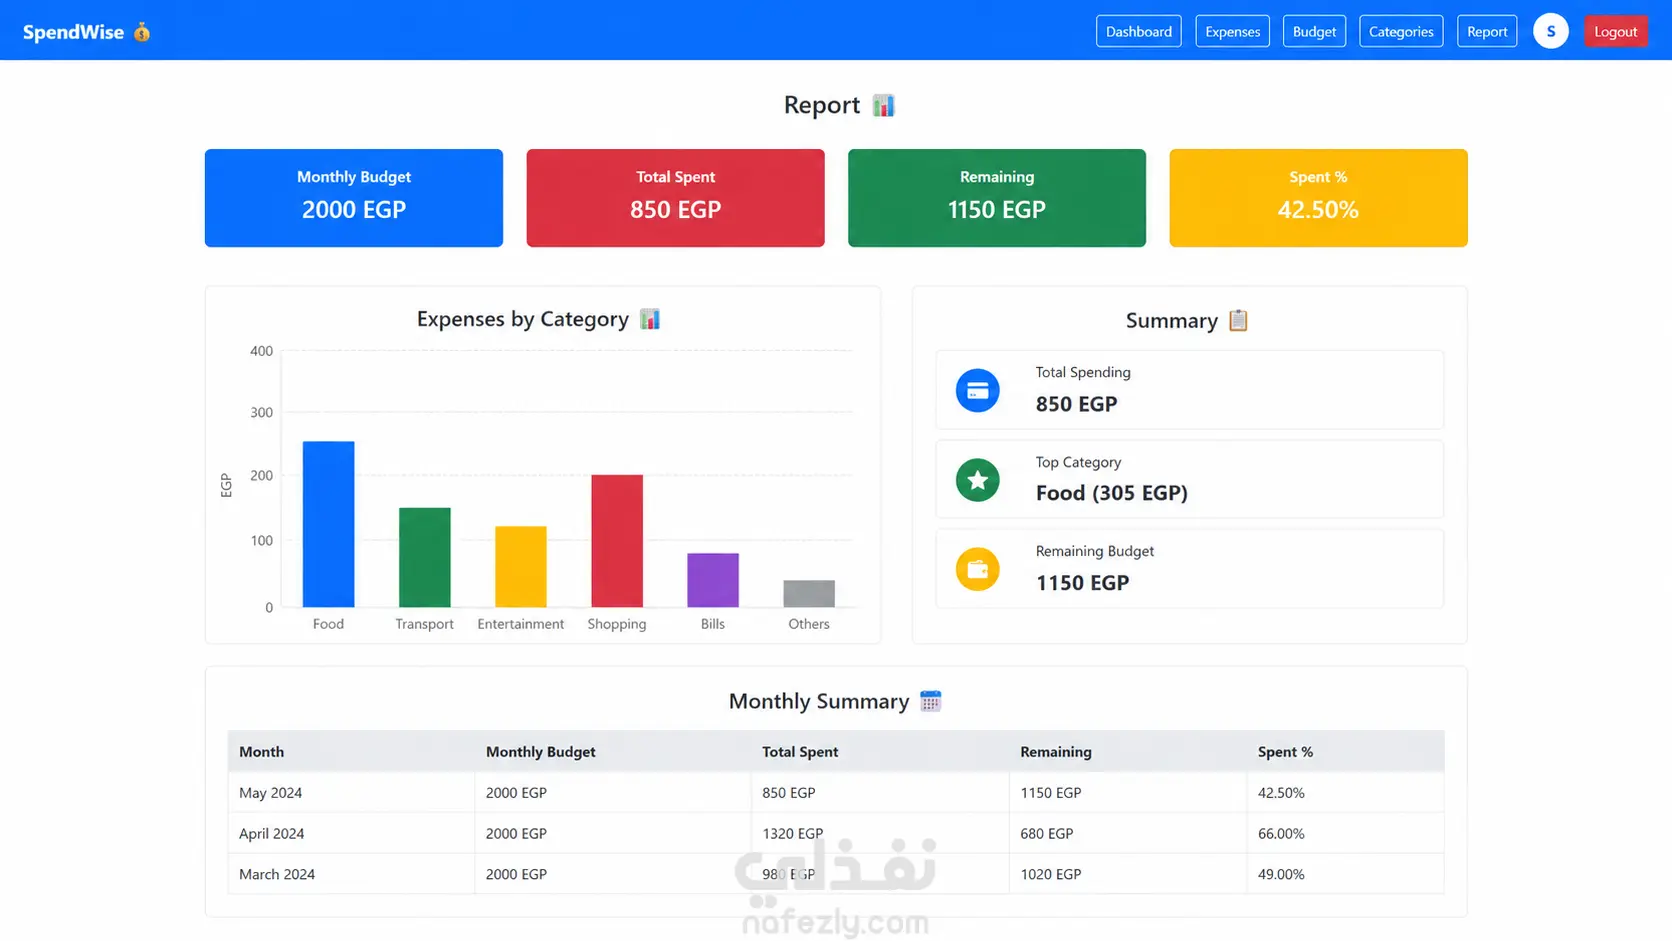Image resolution: width=1672 pixels, height=941 pixels.
Task: Click the bar chart icon beside Report title
Action: pyautogui.click(x=883, y=105)
